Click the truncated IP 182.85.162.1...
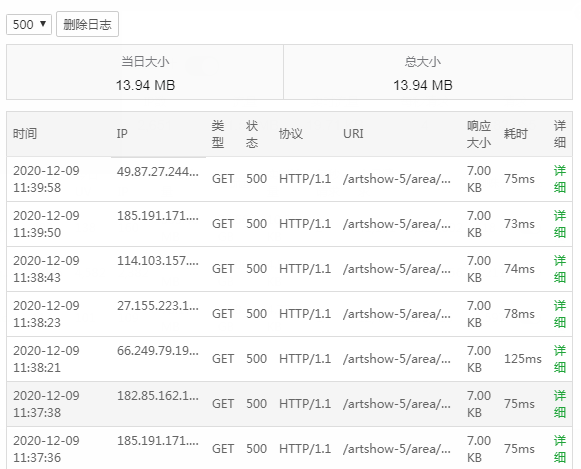Screen dimensions: 581x469 pos(158,396)
